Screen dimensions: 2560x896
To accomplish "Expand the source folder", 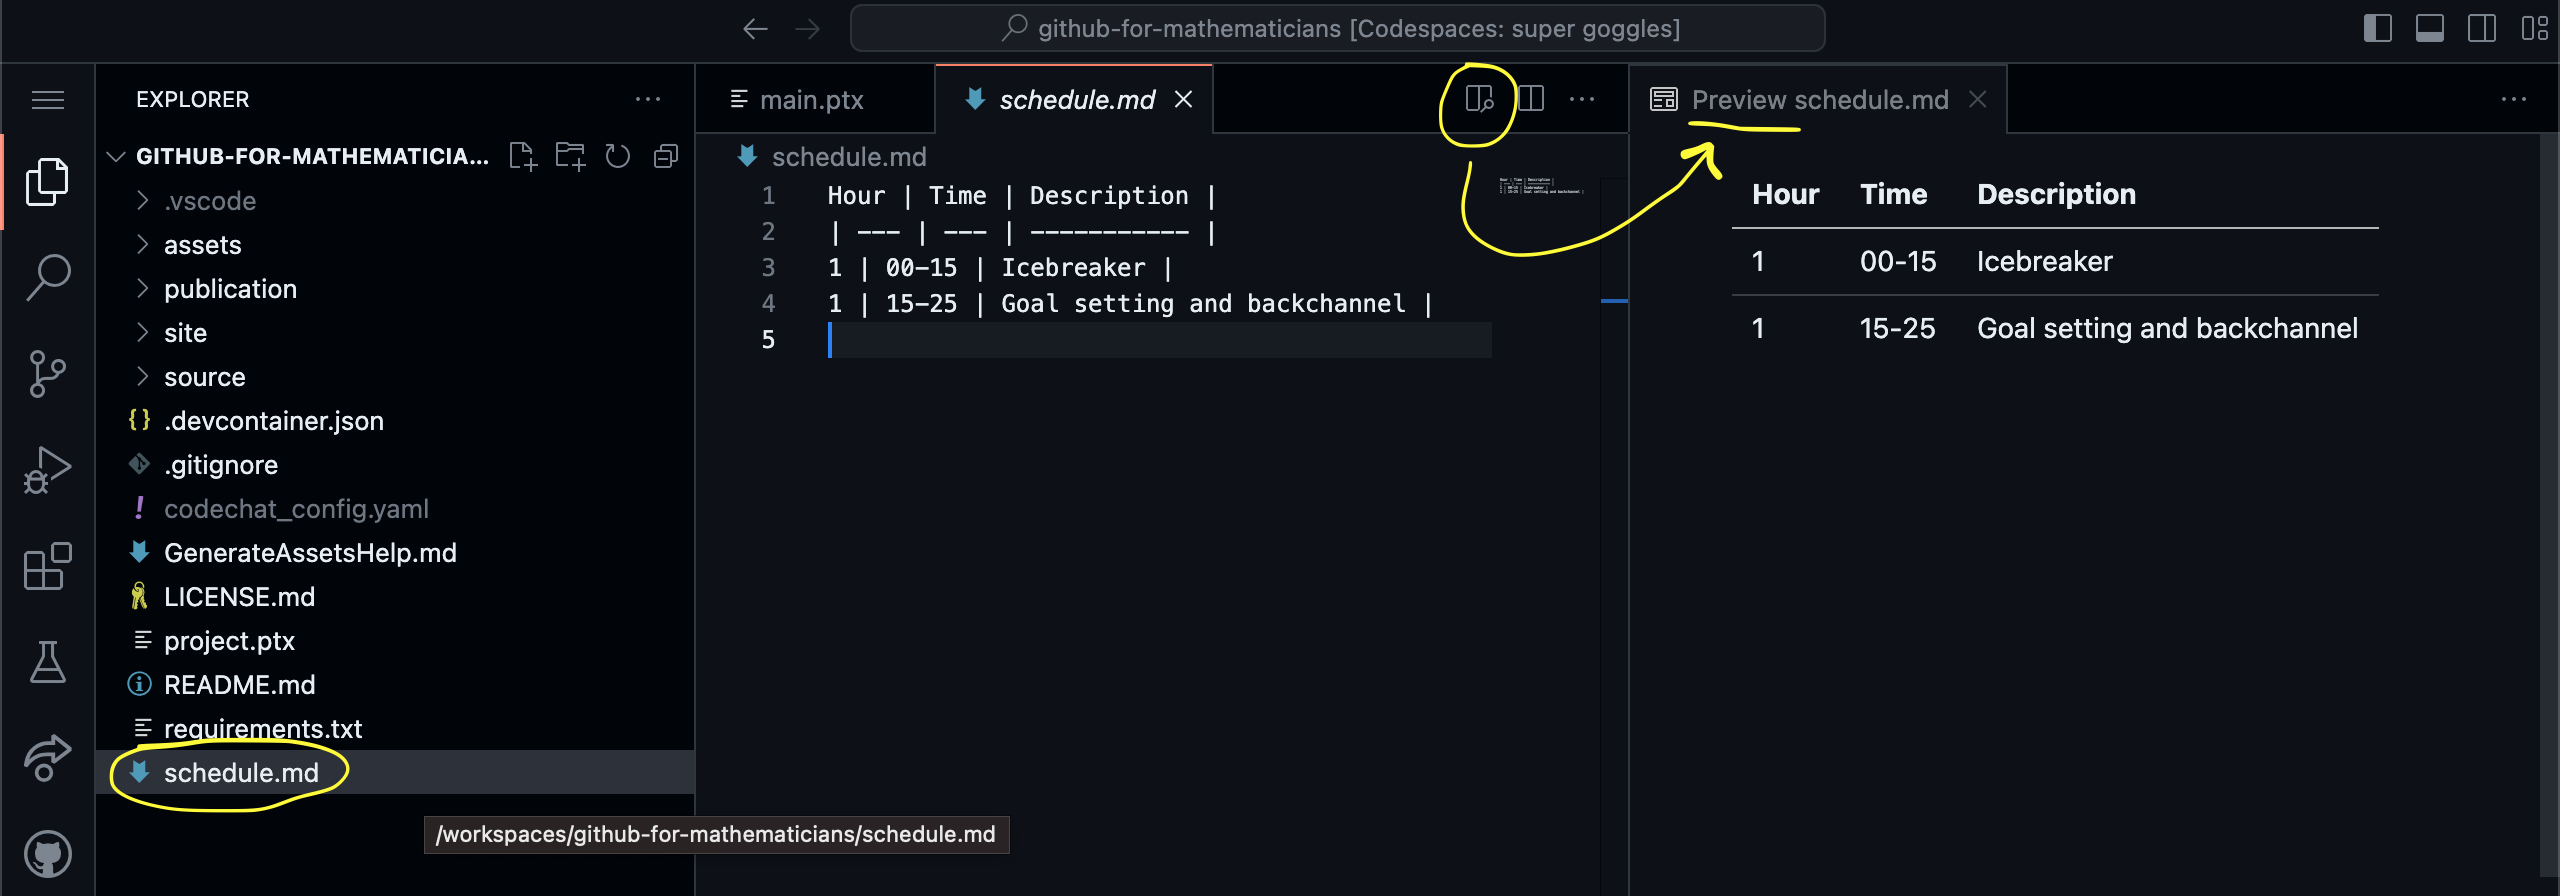I will coord(204,377).
